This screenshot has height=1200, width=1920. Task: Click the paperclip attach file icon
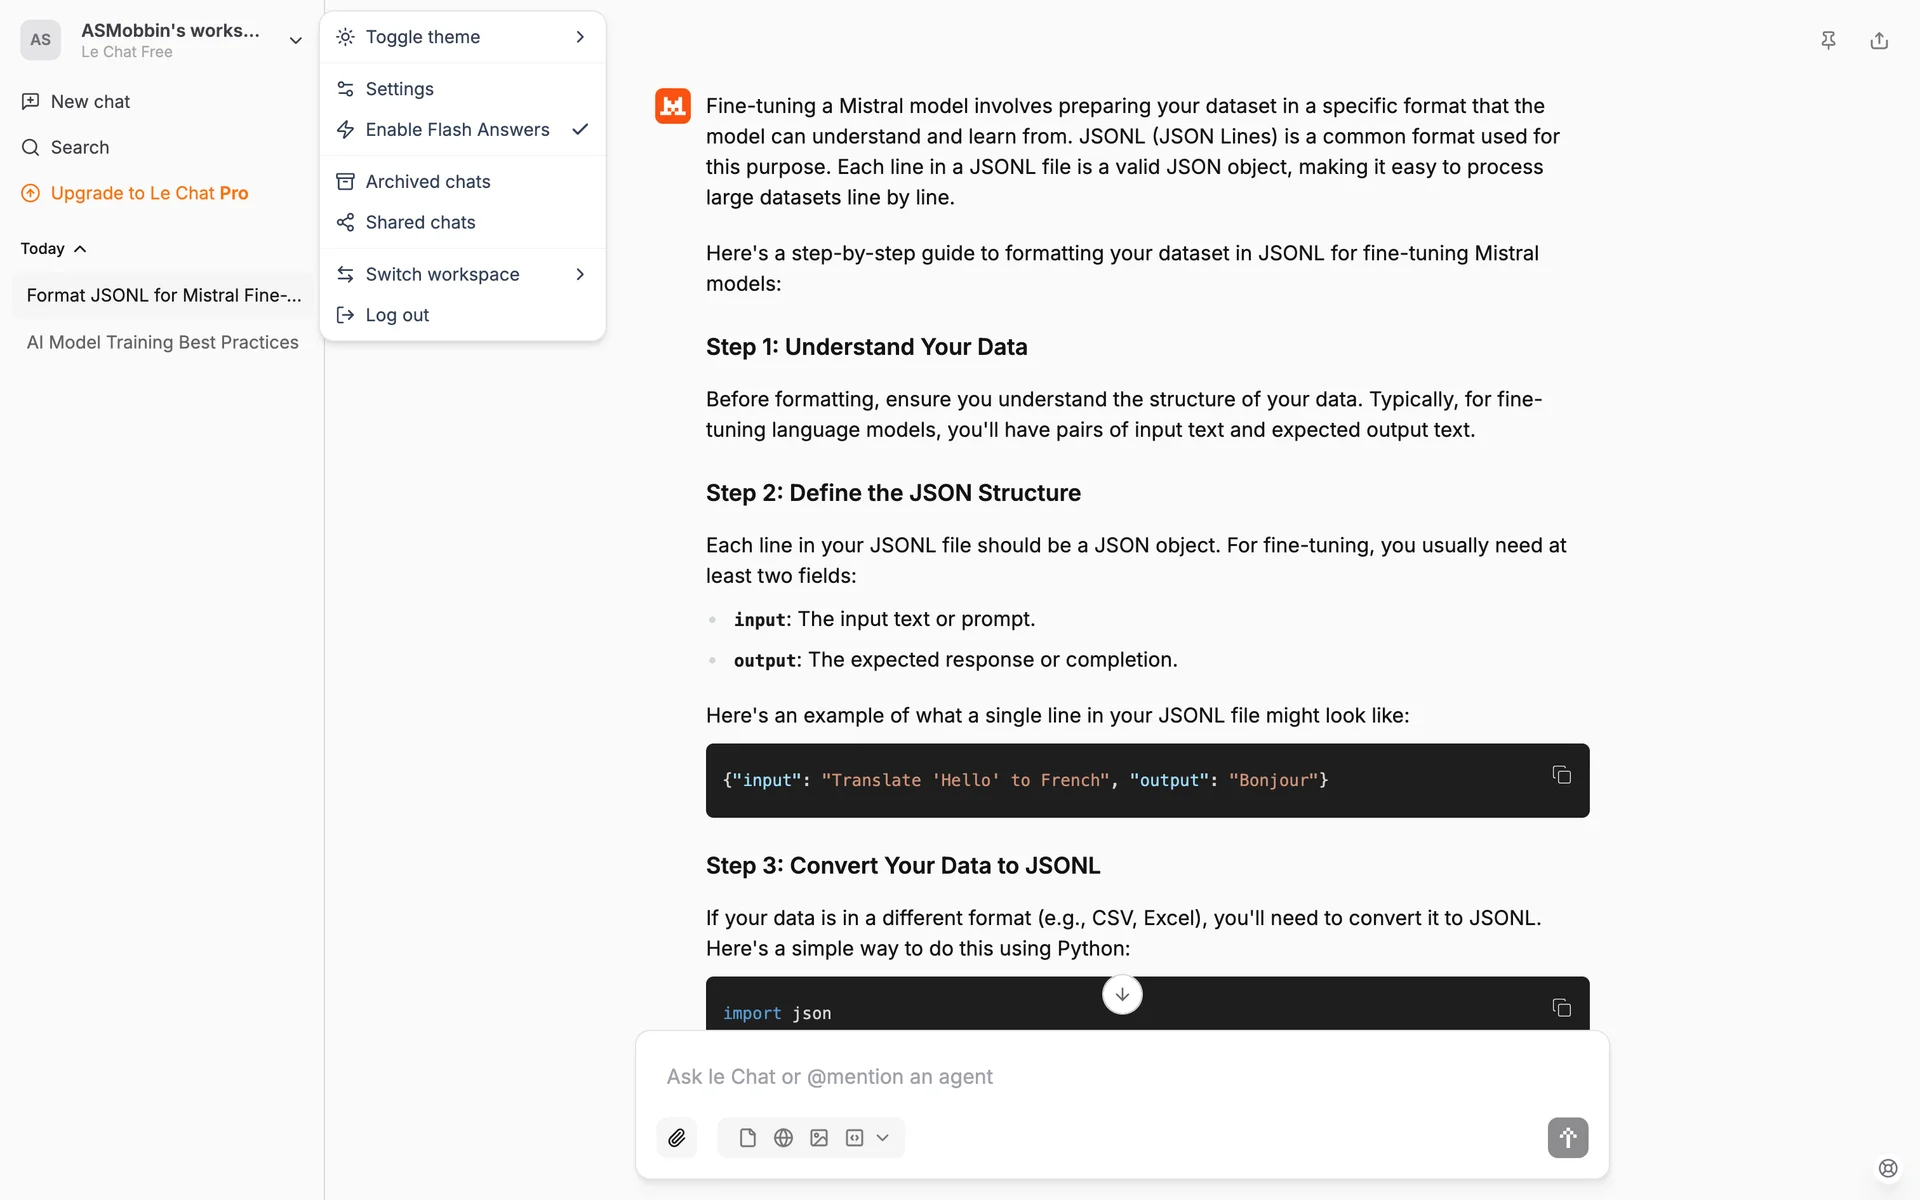click(677, 1138)
